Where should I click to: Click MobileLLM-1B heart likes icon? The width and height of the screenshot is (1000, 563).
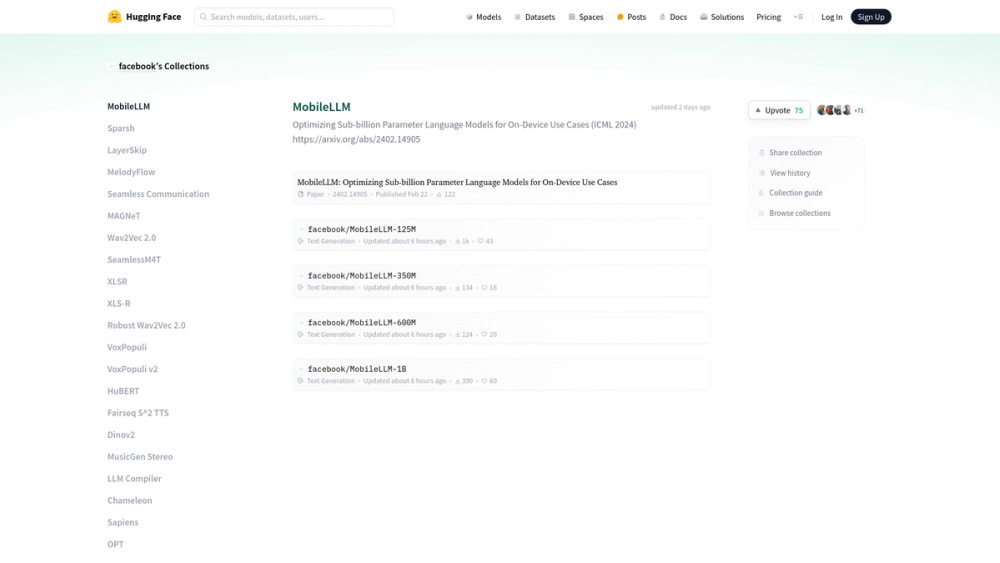tap(484, 381)
